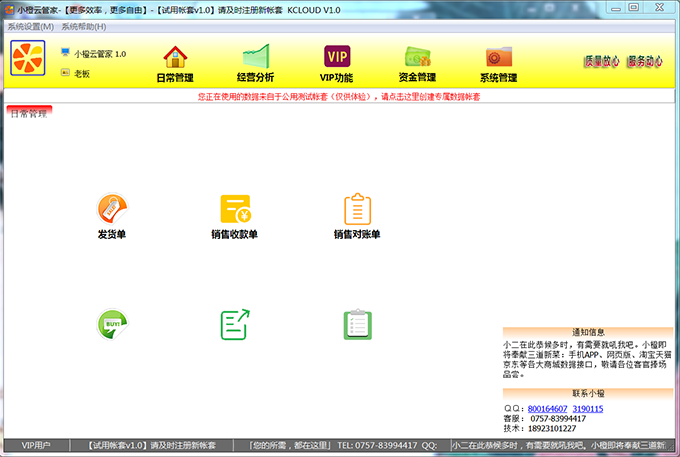
Task: Click notification message body in 通知信息 panel
Action: (585, 359)
